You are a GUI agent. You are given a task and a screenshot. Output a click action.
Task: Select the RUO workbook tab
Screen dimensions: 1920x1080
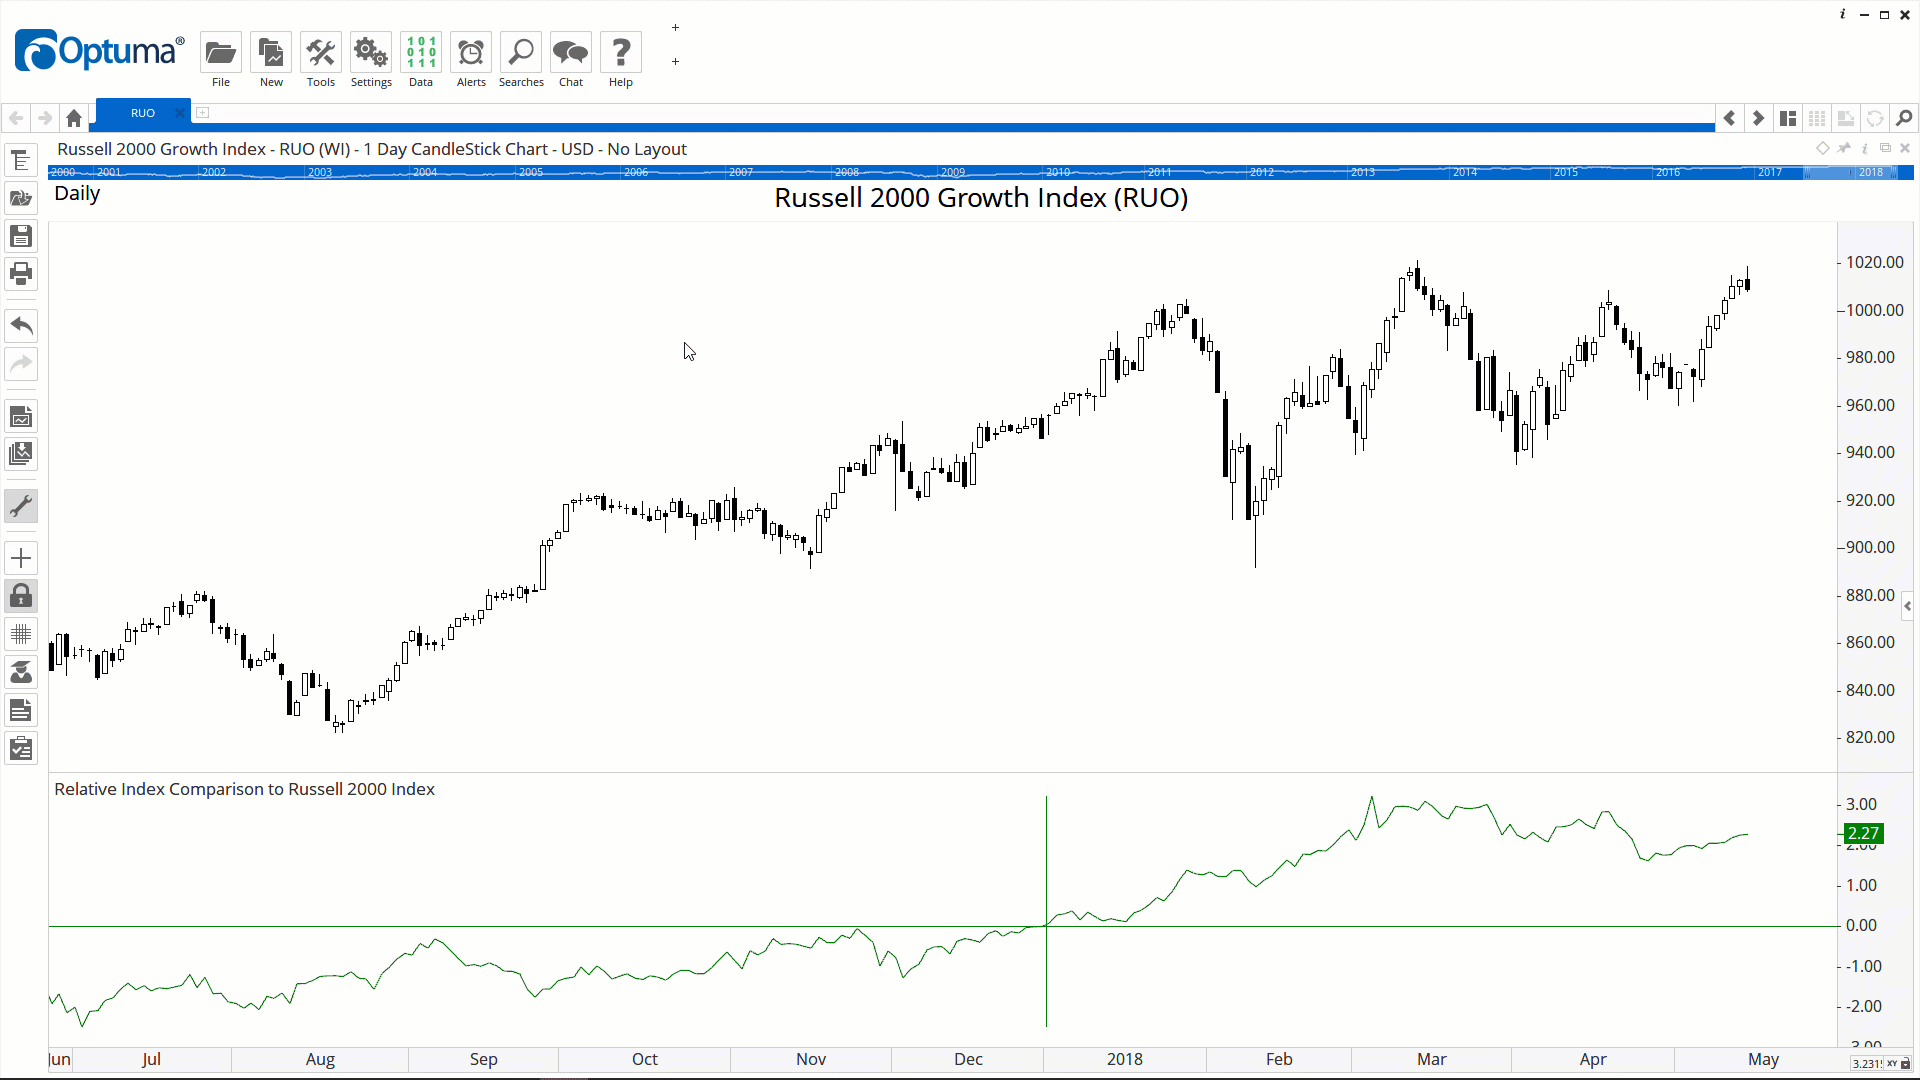point(142,113)
